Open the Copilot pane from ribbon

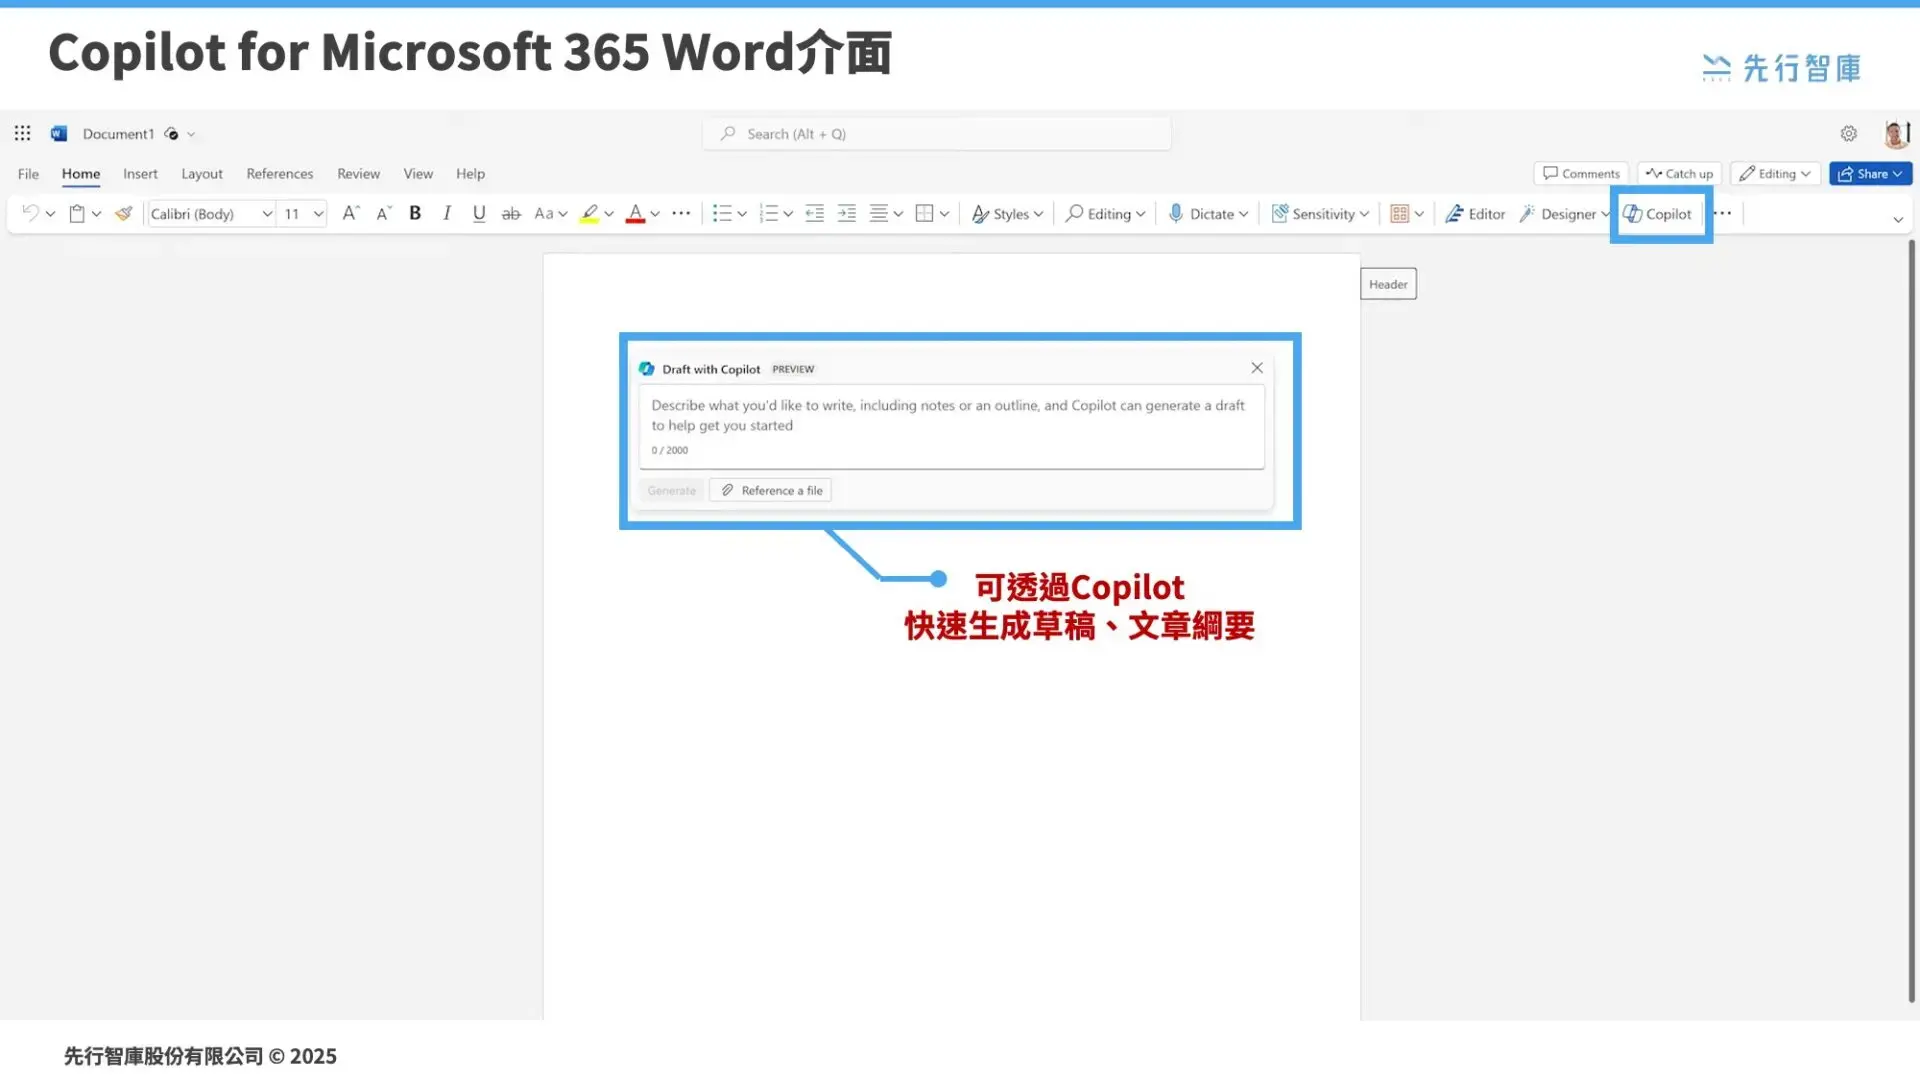coord(1658,213)
